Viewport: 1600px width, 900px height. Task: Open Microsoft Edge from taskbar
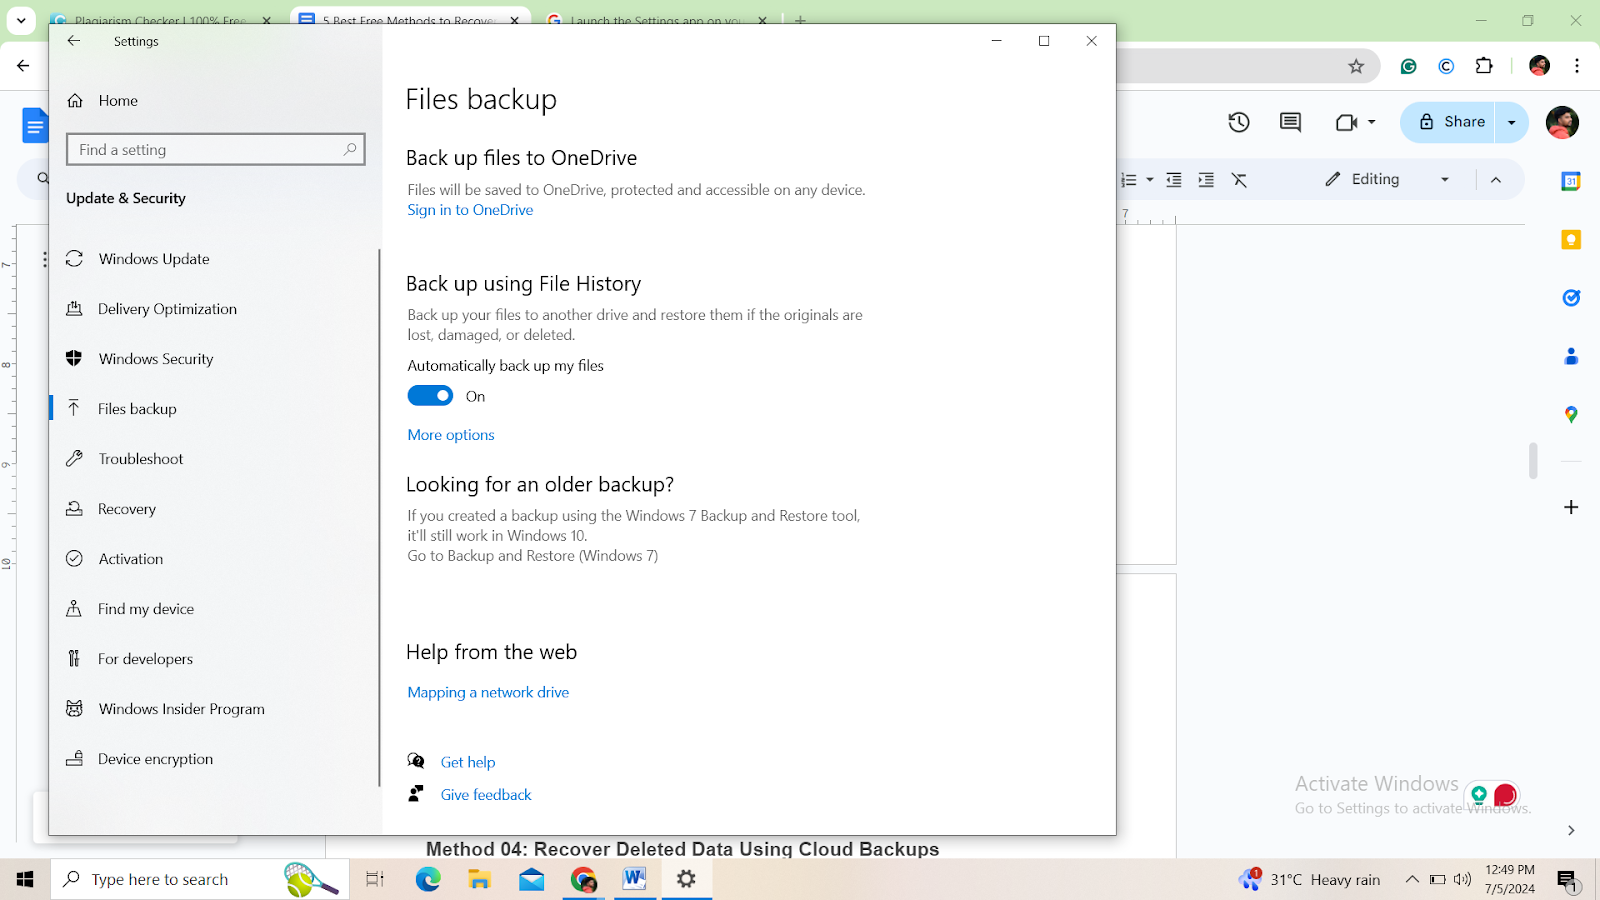tap(428, 879)
